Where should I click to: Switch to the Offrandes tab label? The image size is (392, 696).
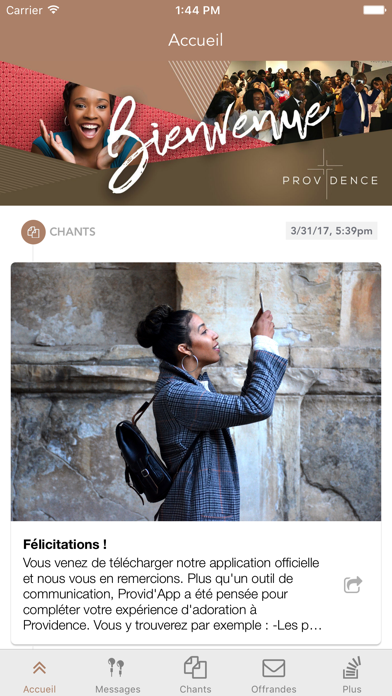(274, 689)
